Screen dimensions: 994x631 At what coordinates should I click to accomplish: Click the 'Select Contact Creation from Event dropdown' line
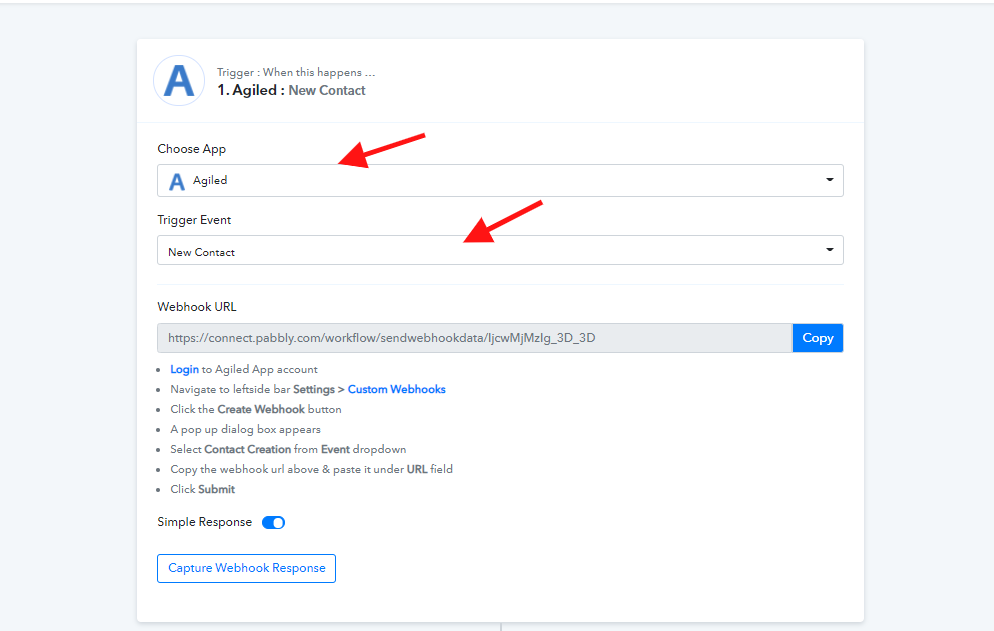coord(288,450)
